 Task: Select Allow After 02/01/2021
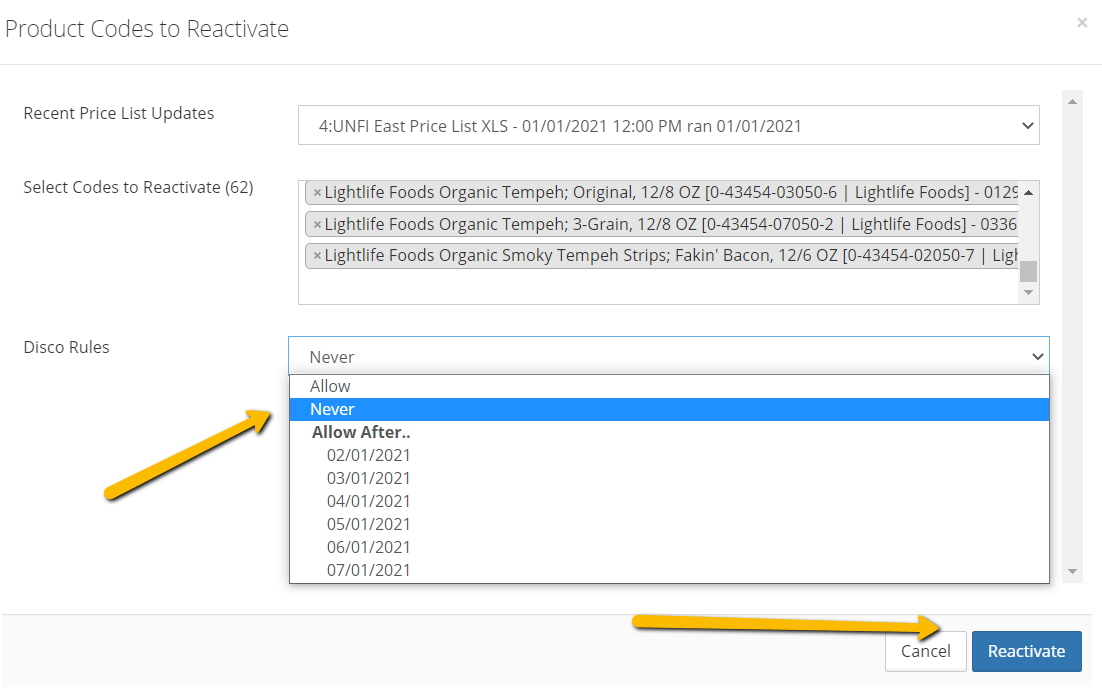tap(368, 455)
